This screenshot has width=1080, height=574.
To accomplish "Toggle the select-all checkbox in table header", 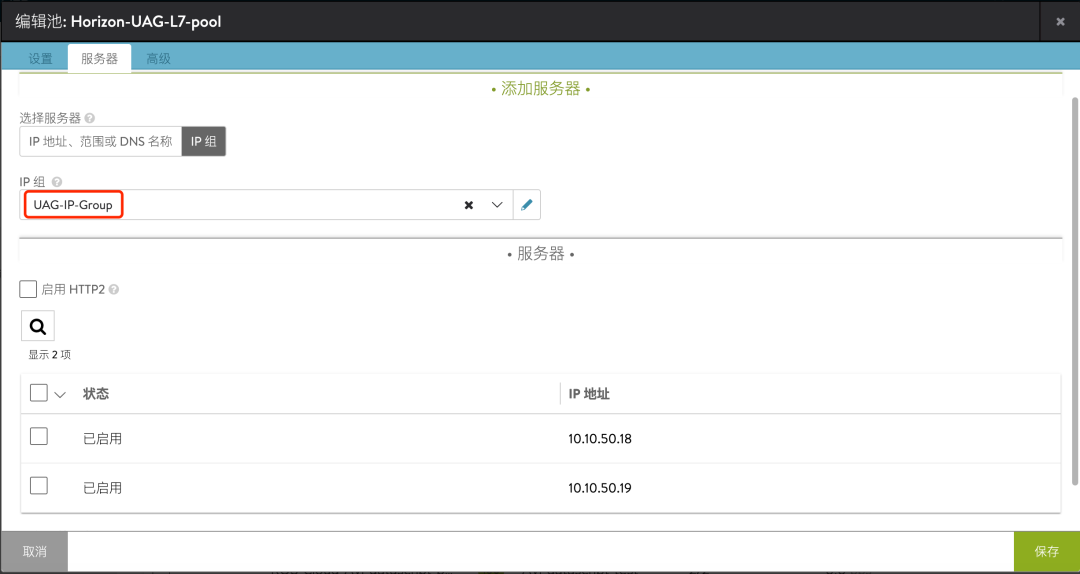I will tap(39, 393).
